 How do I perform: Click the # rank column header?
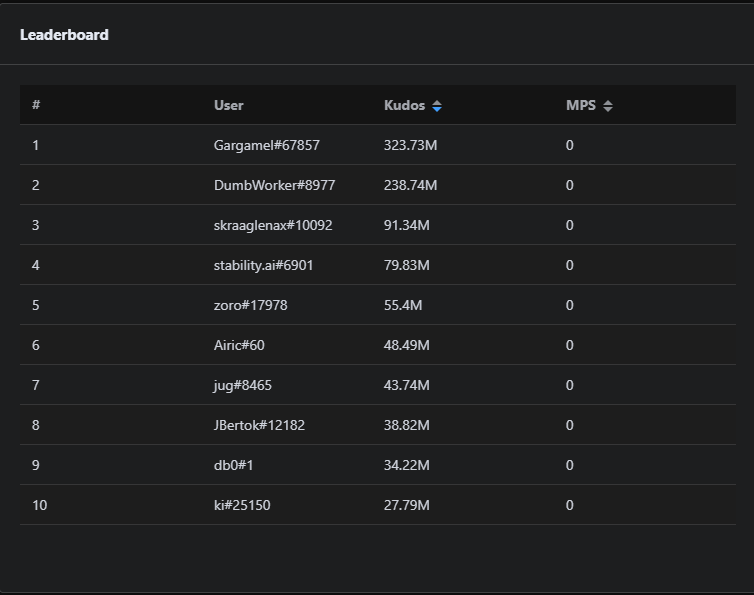[x=36, y=105]
